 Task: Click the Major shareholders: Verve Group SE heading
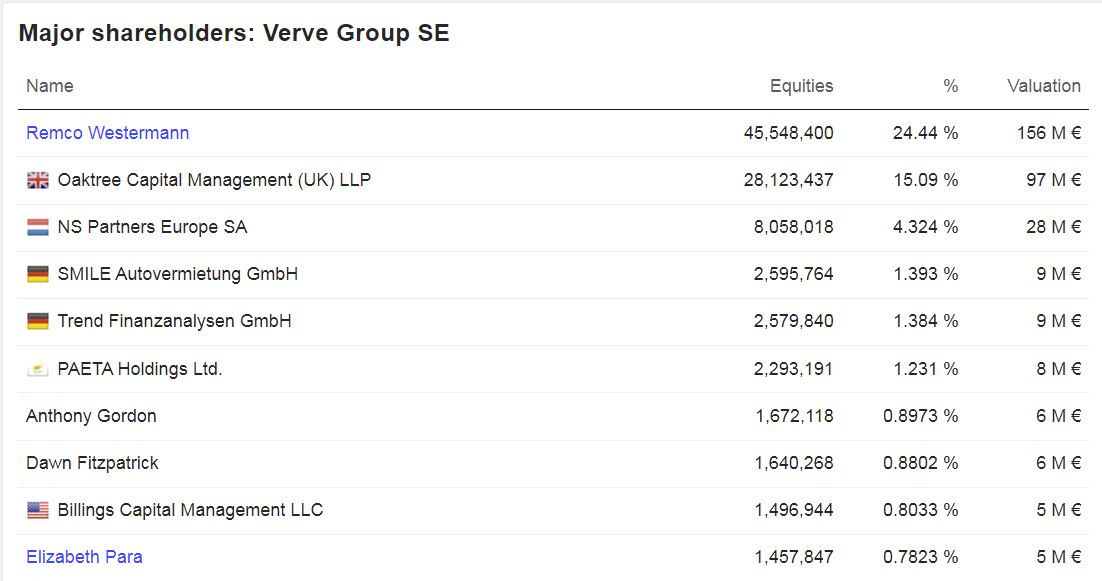click(234, 33)
